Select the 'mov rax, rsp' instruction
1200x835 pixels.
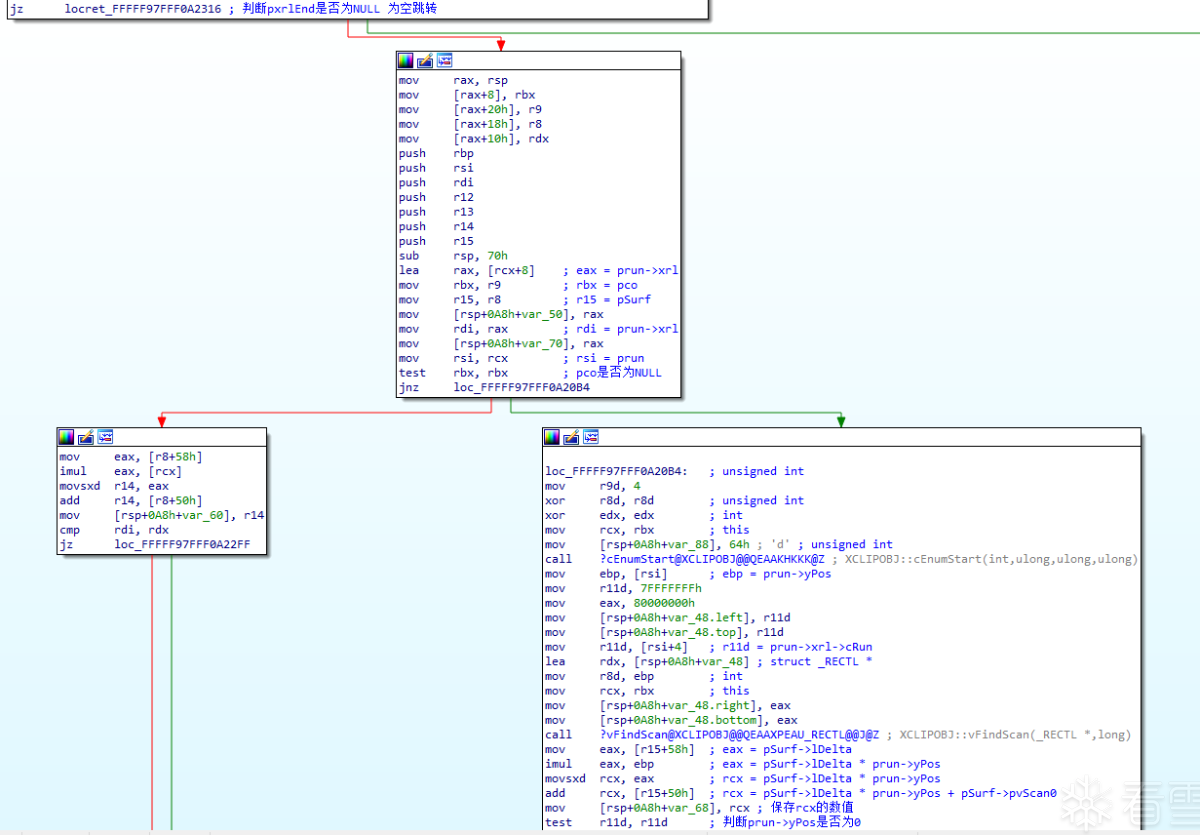454,80
